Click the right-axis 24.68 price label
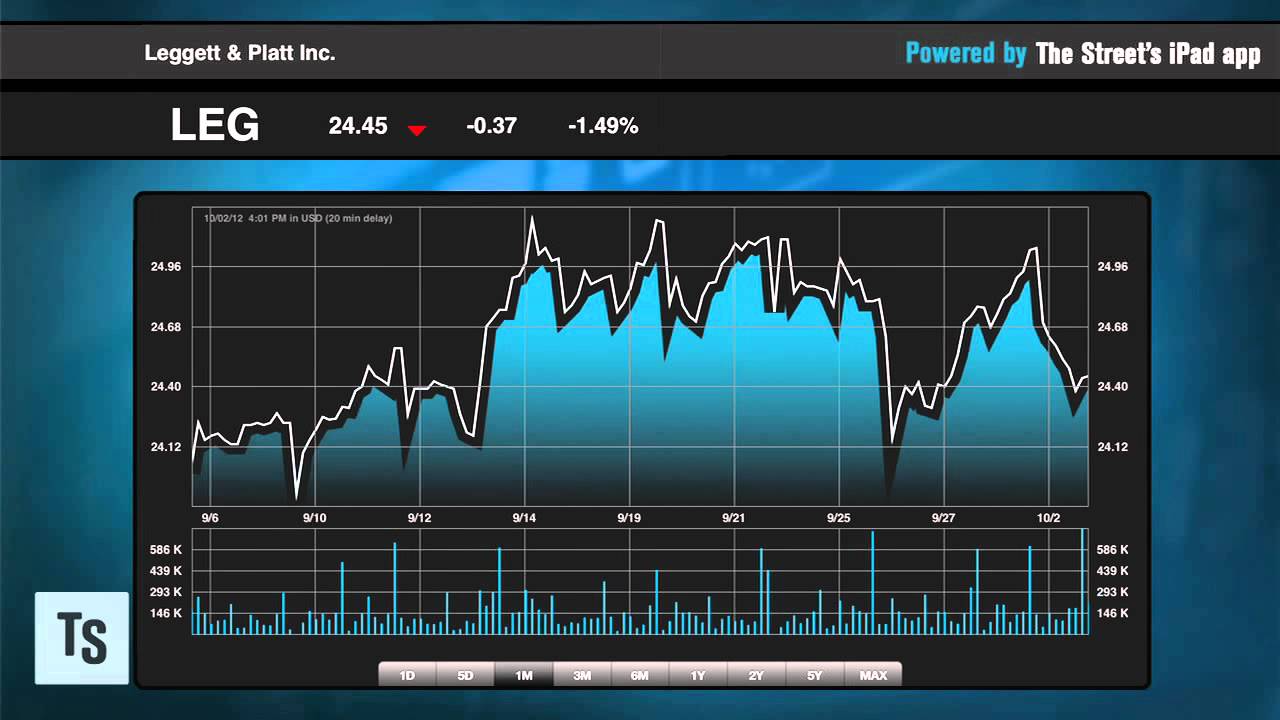The height and width of the screenshot is (720, 1280). (1113, 327)
